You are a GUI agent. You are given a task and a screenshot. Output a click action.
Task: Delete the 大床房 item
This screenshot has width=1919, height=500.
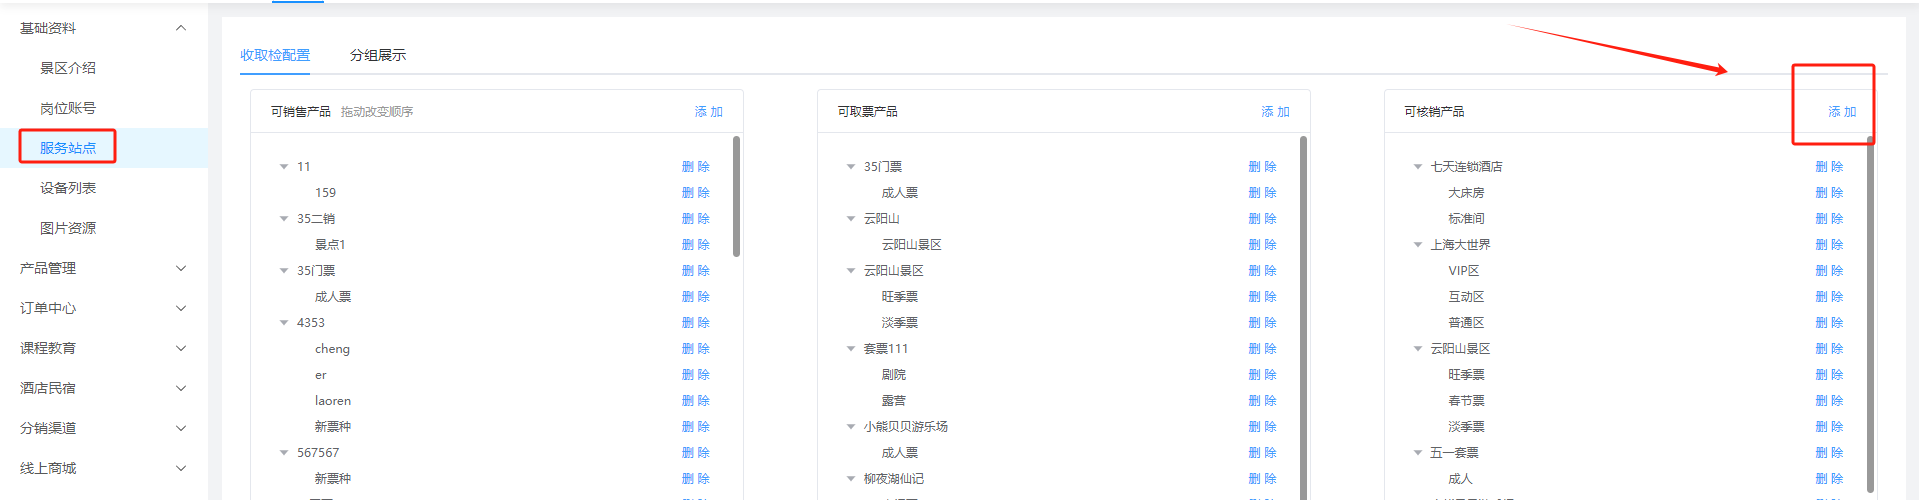1829,193
